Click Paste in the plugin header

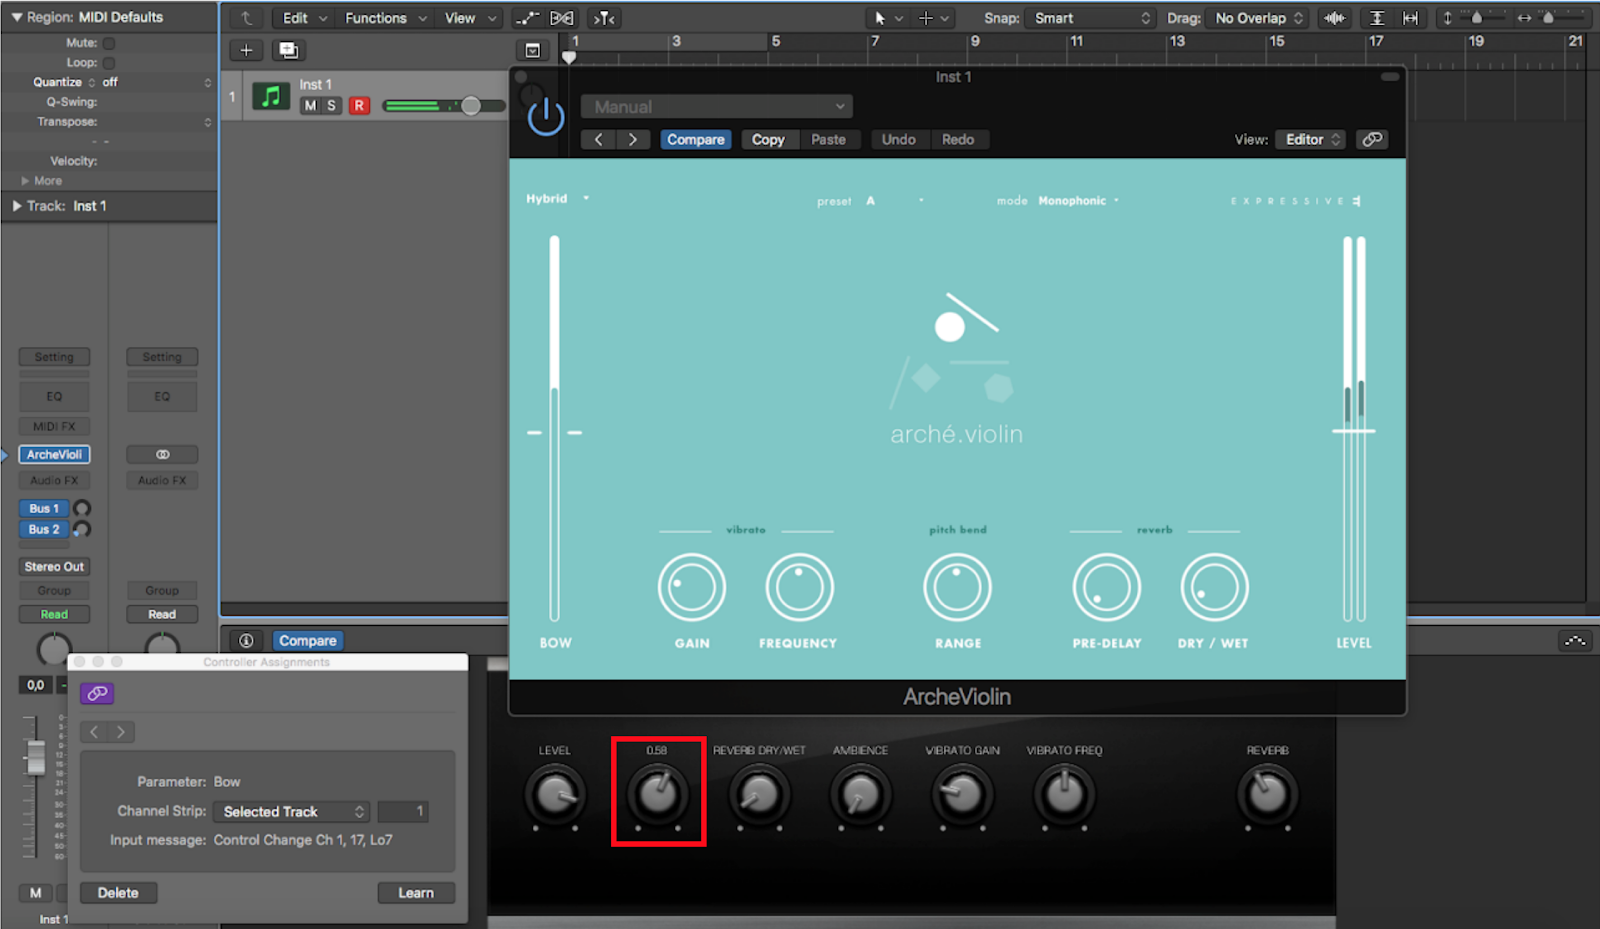click(828, 140)
